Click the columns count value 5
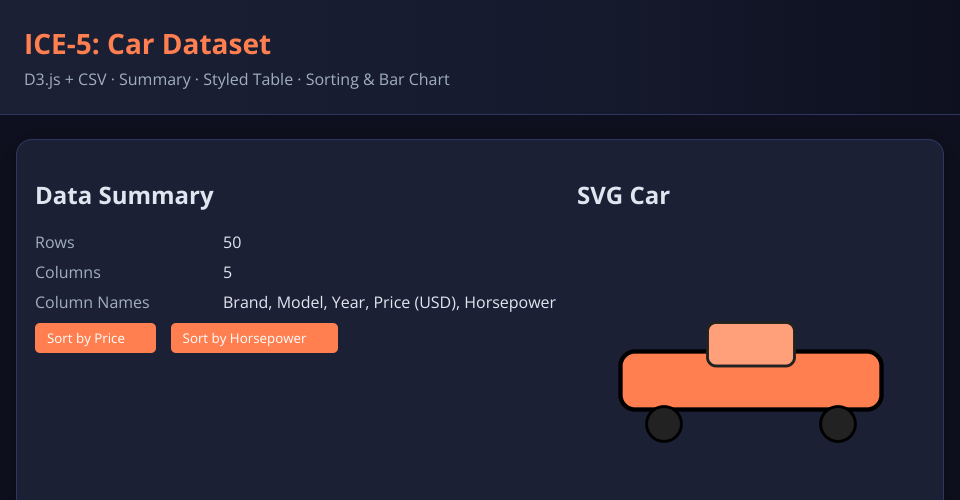 coord(228,272)
